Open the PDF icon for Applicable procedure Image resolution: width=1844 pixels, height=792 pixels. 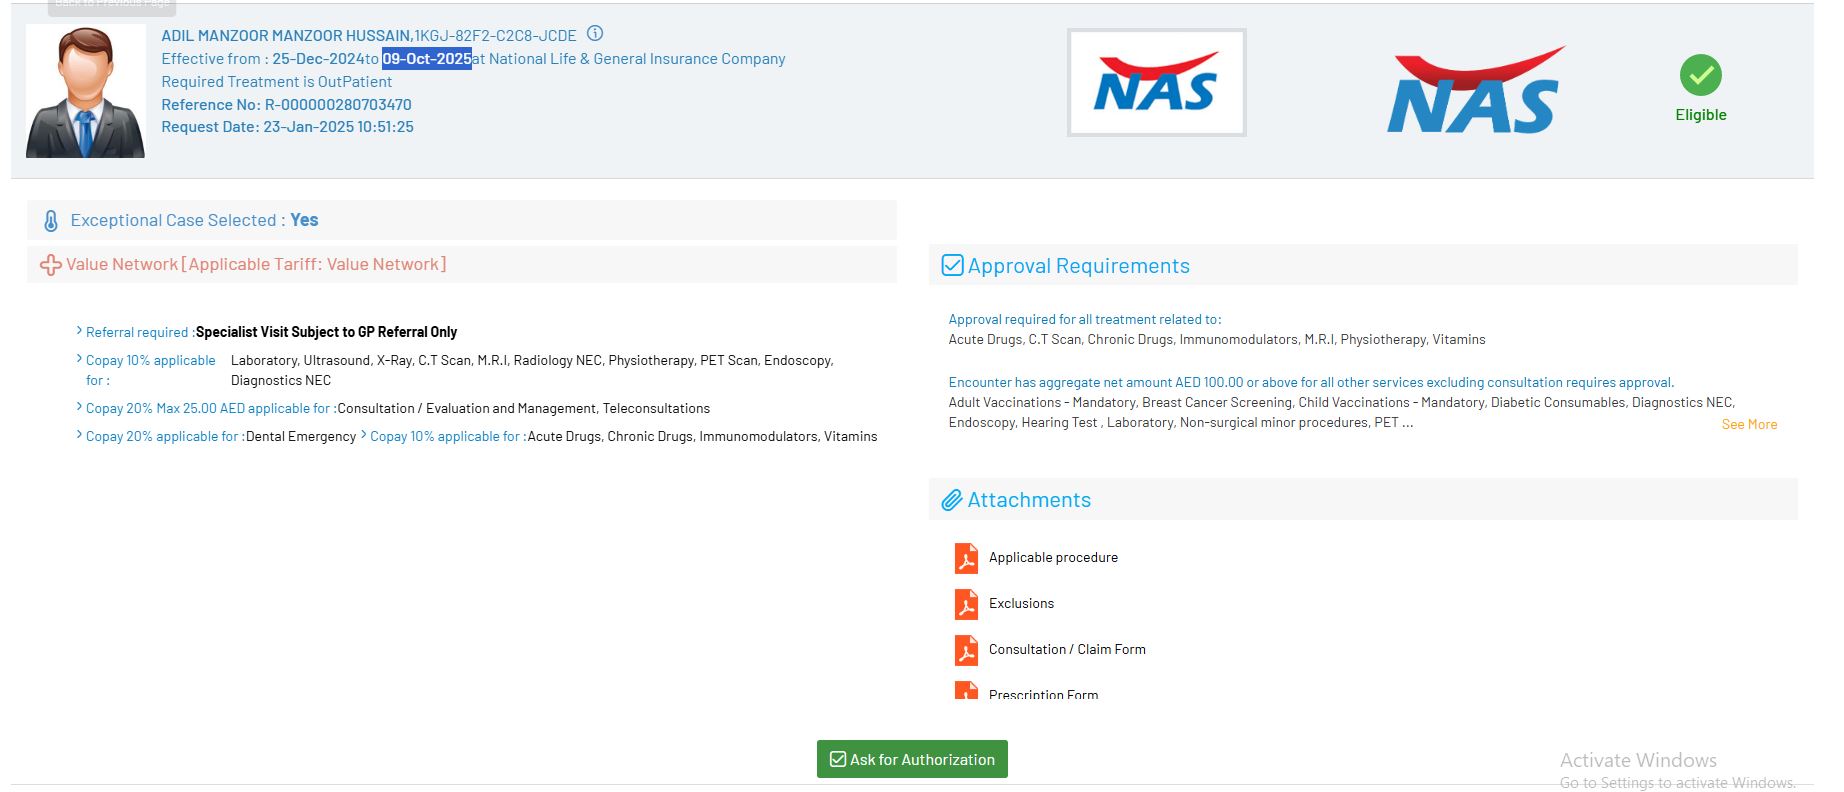[966, 558]
